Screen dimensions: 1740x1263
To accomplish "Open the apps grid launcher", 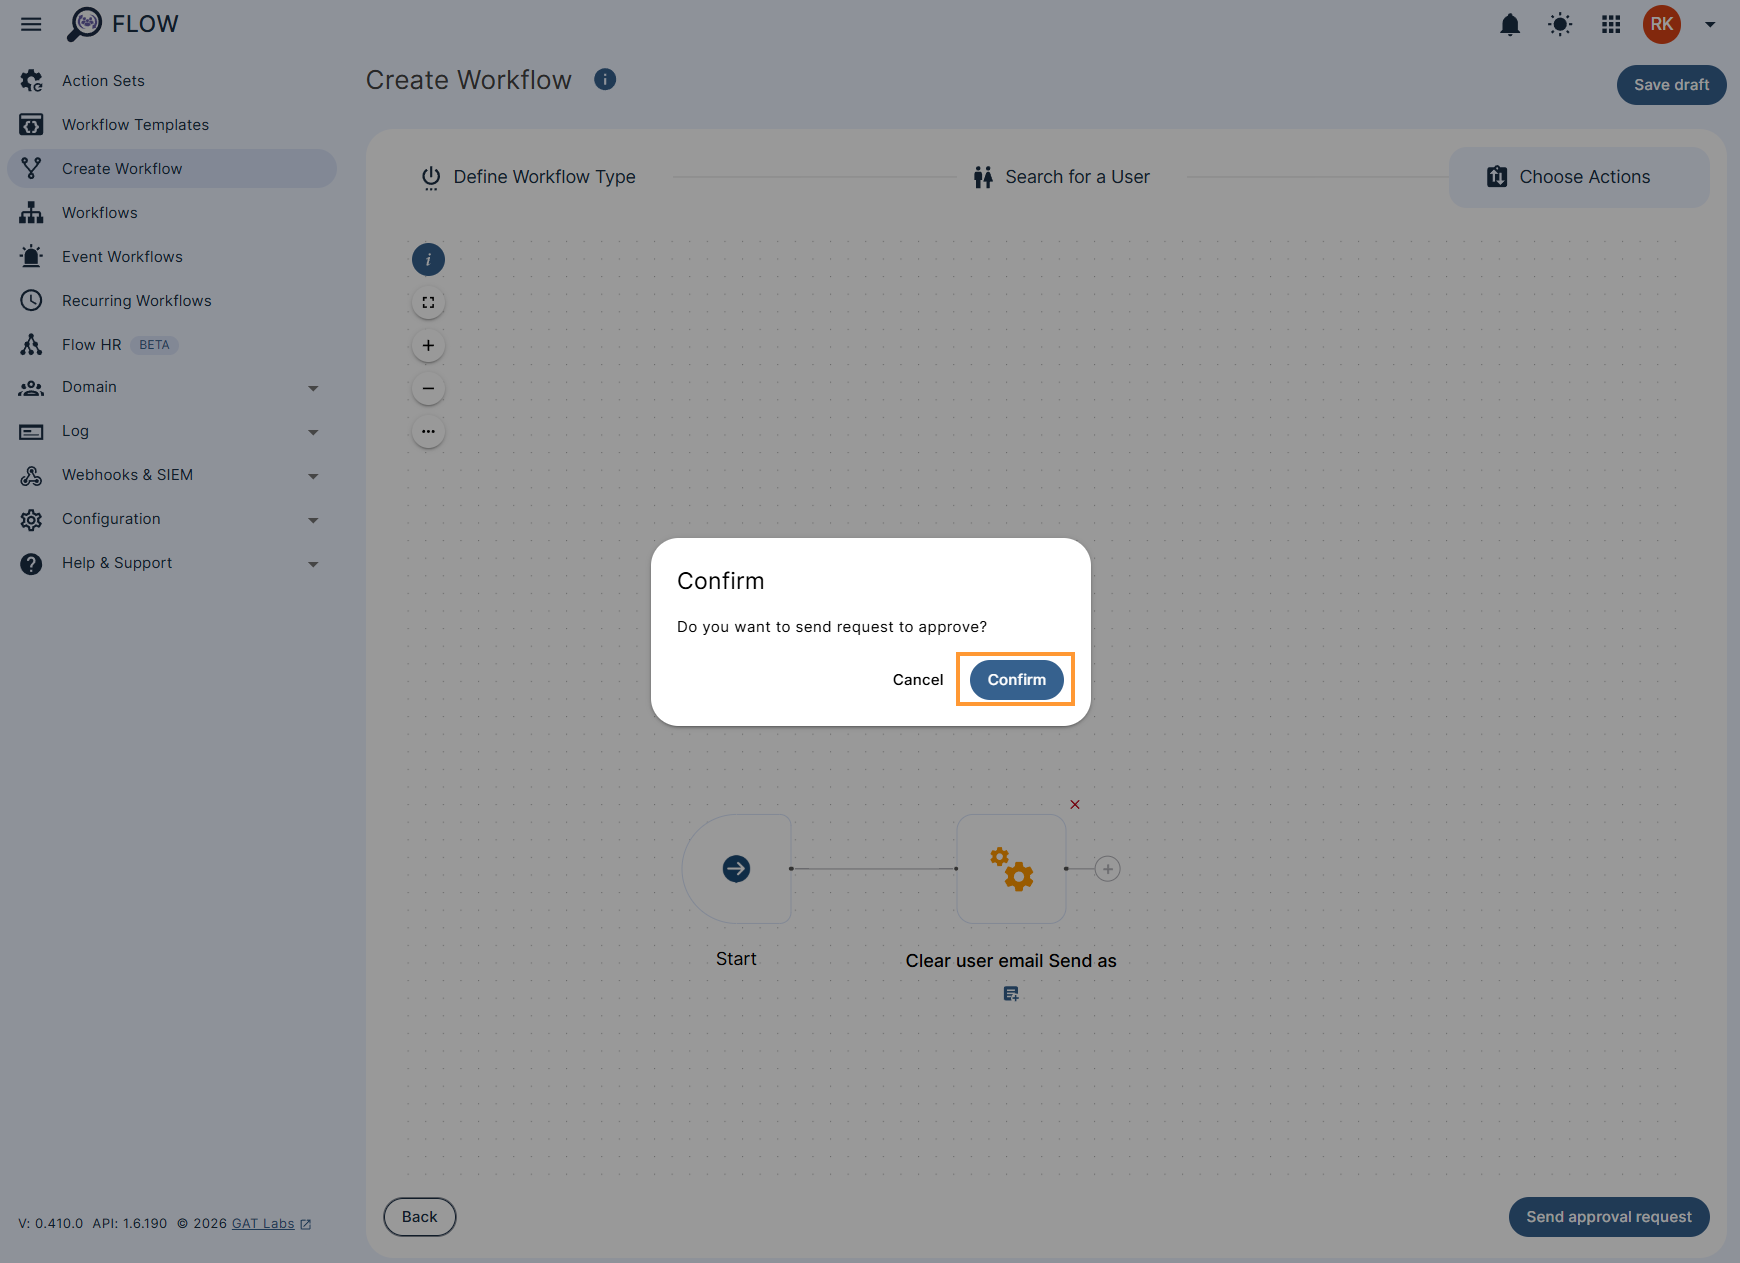I will tap(1610, 24).
